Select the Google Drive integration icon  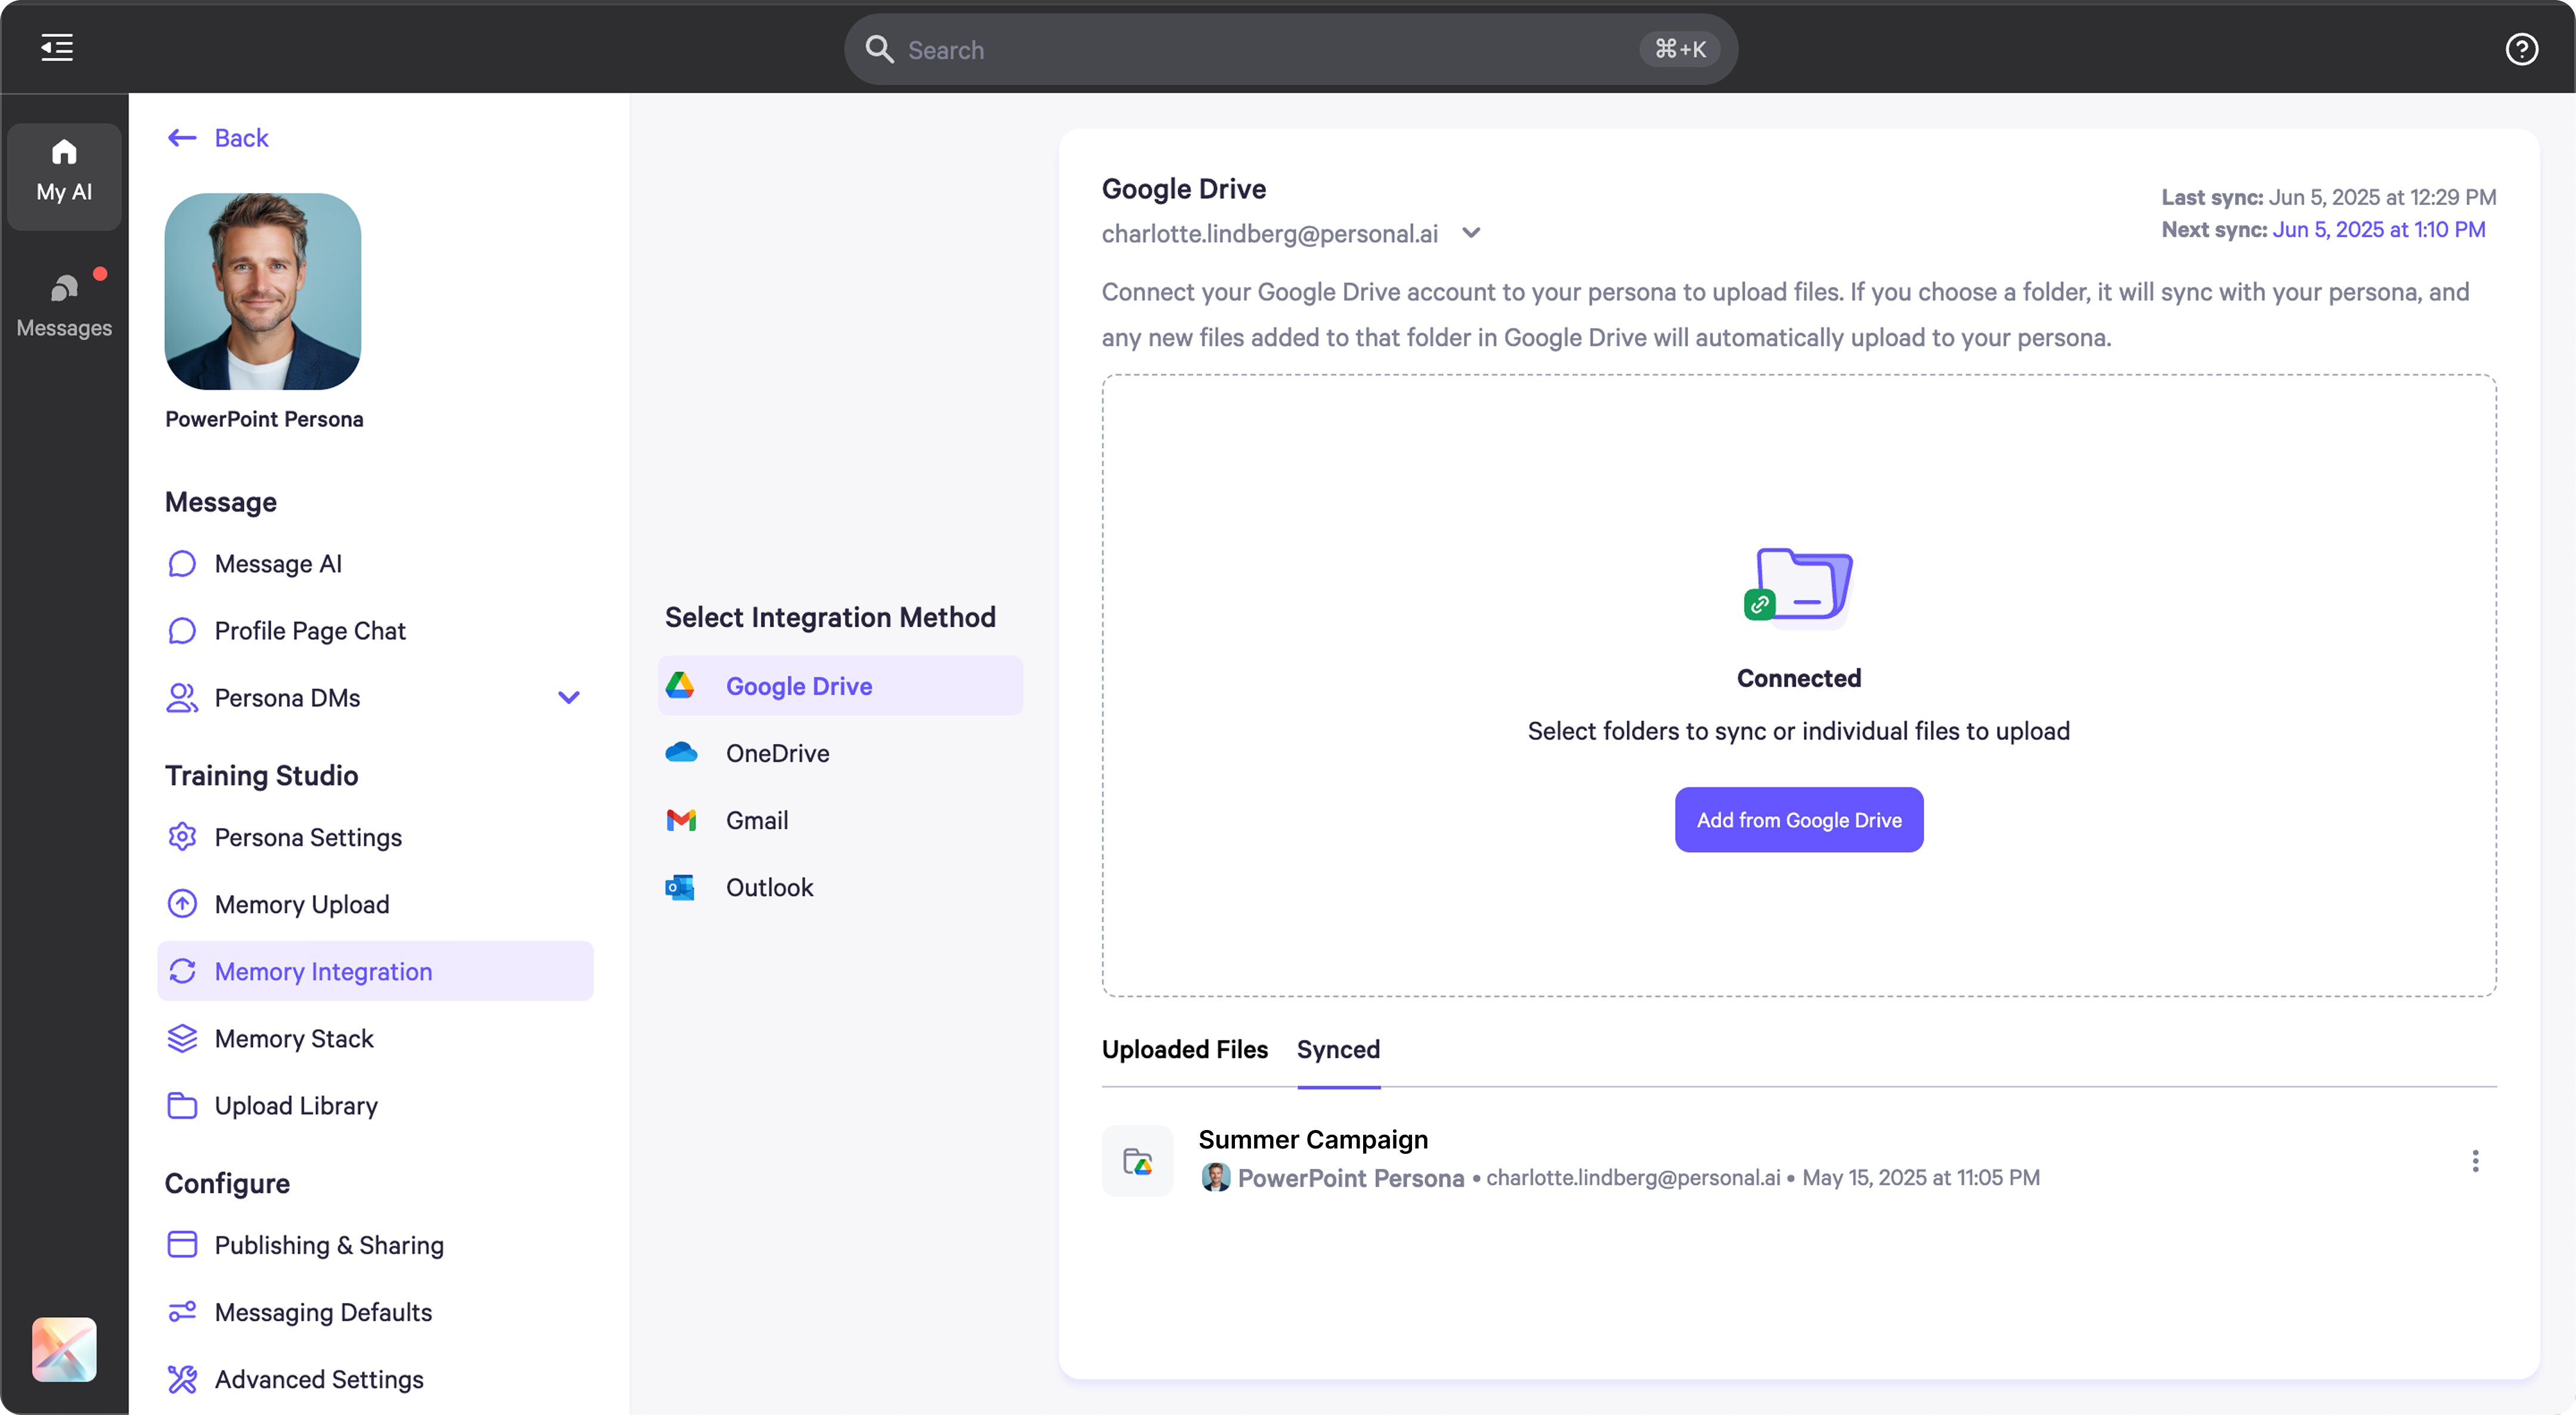[x=681, y=685]
